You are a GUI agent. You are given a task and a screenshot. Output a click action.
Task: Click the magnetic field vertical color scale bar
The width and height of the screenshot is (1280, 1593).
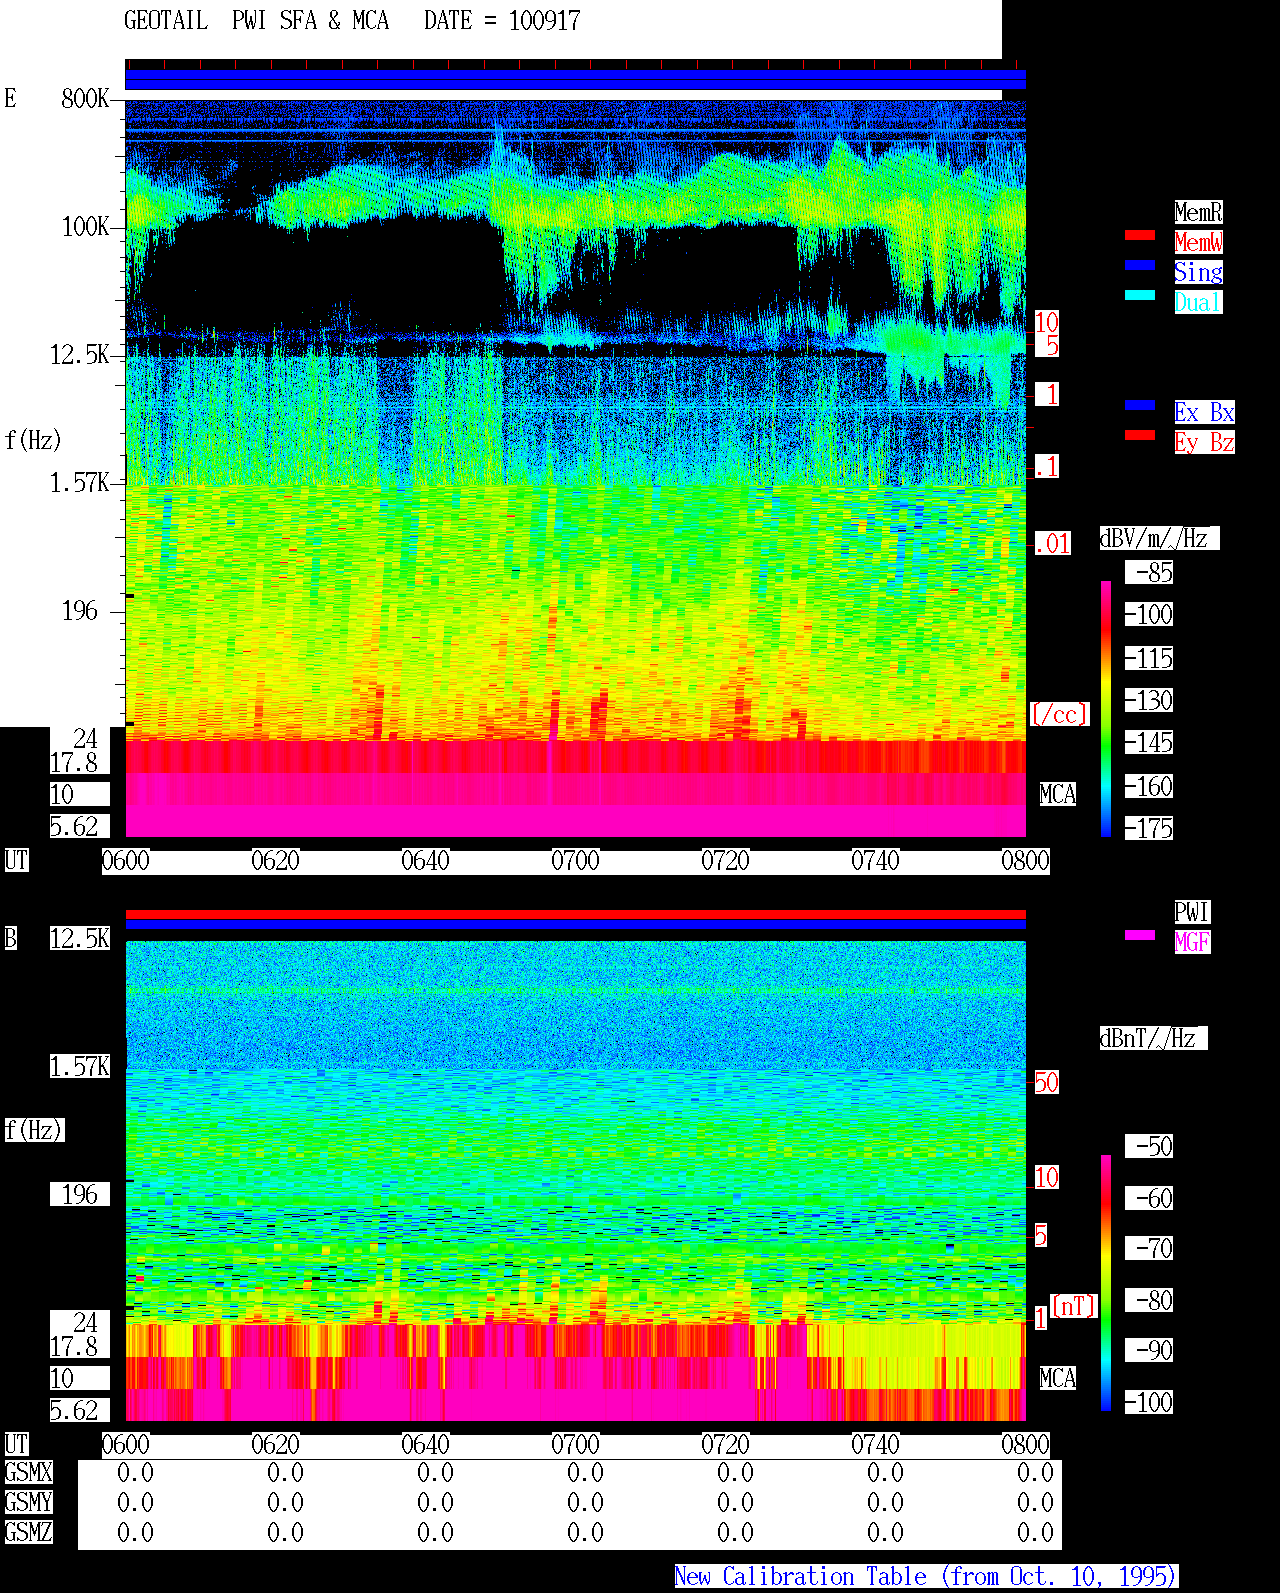[1106, 1283]
